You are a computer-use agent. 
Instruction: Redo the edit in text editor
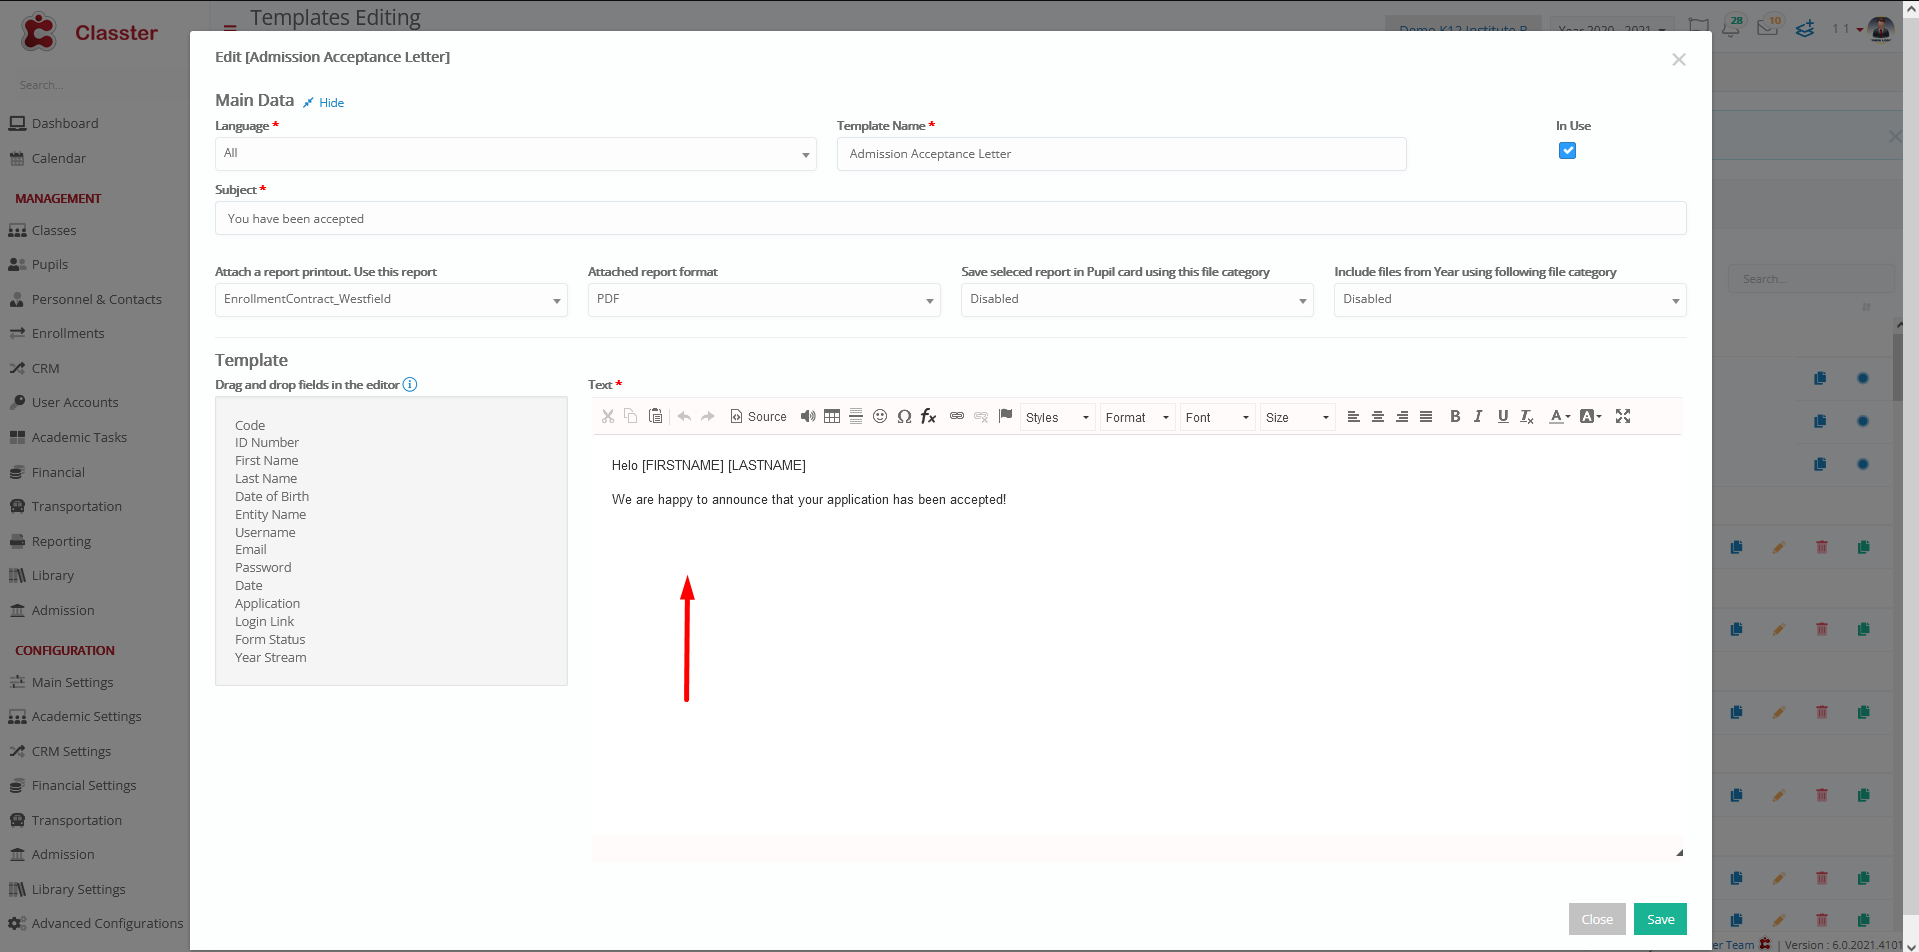708,416
